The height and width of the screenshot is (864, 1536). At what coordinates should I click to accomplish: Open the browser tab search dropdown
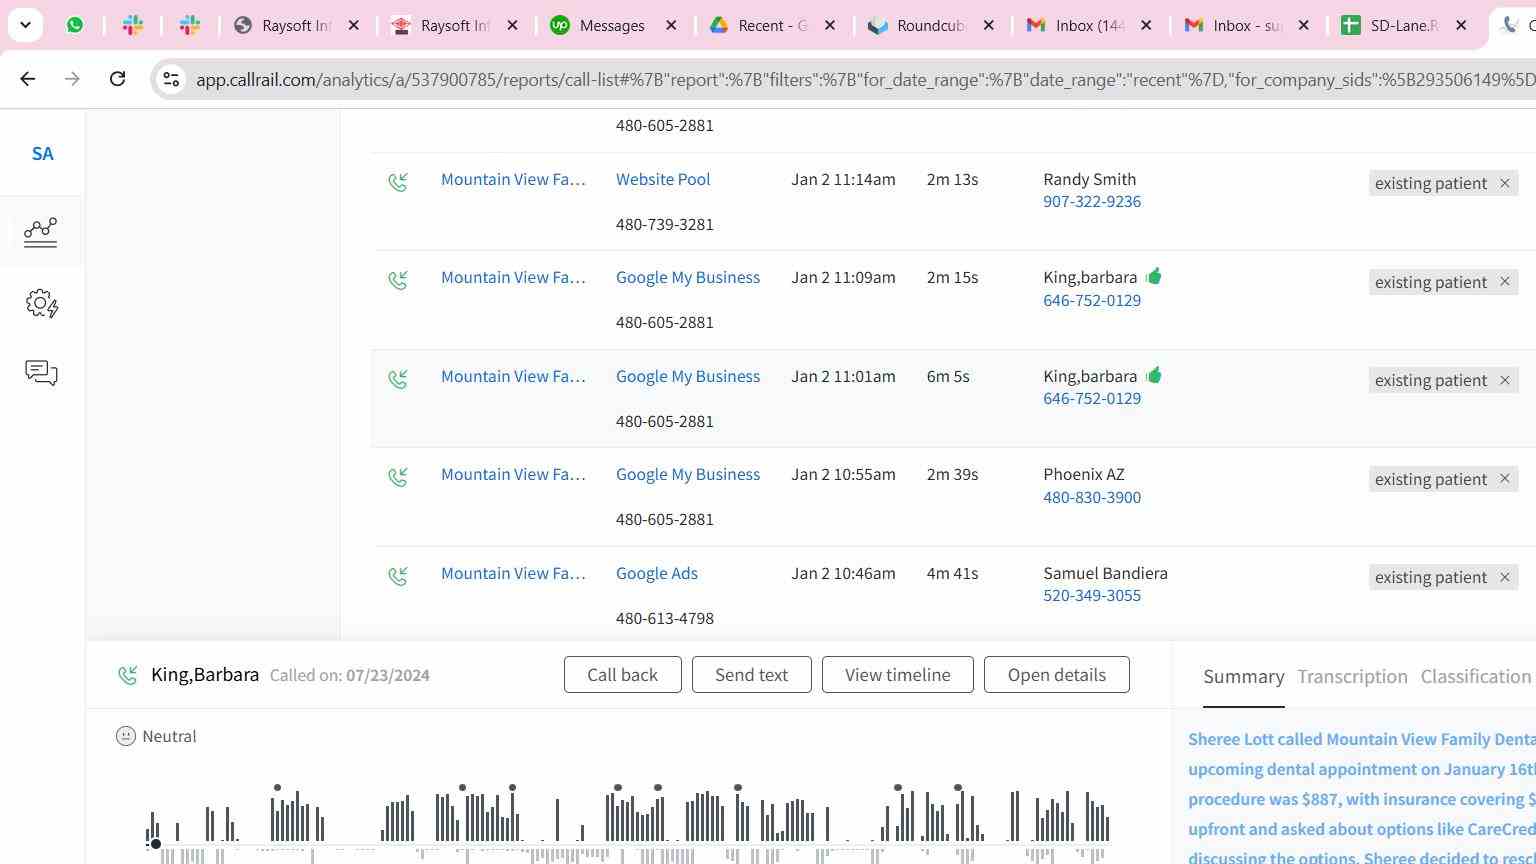click(25, 25)
